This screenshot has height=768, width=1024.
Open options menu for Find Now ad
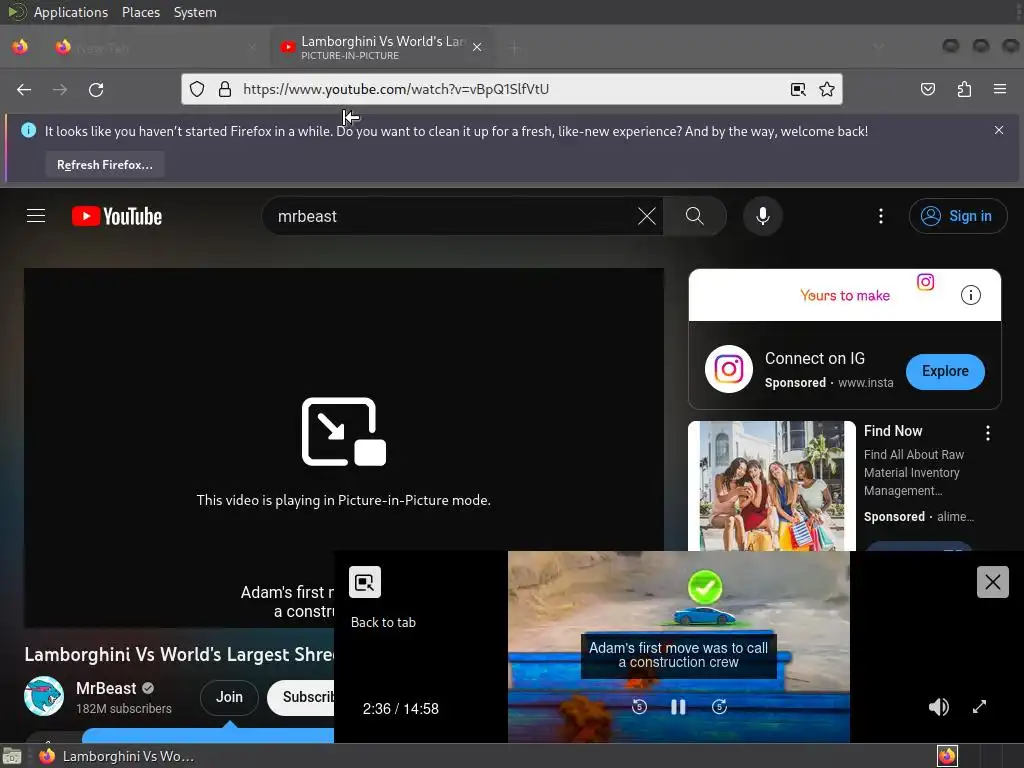click(987, 432)
